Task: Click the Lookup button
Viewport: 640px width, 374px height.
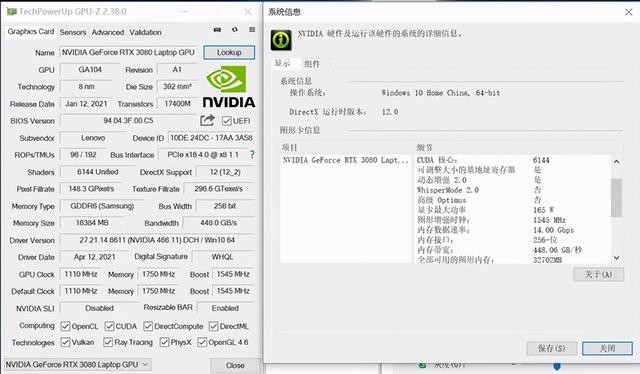Action: tap(229, 52)
